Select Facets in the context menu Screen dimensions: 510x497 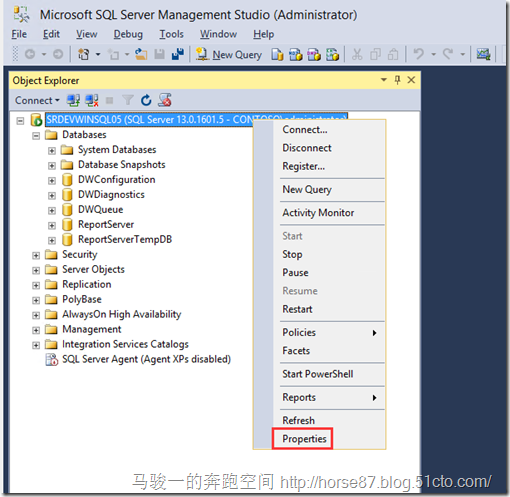tap(296, 351)
